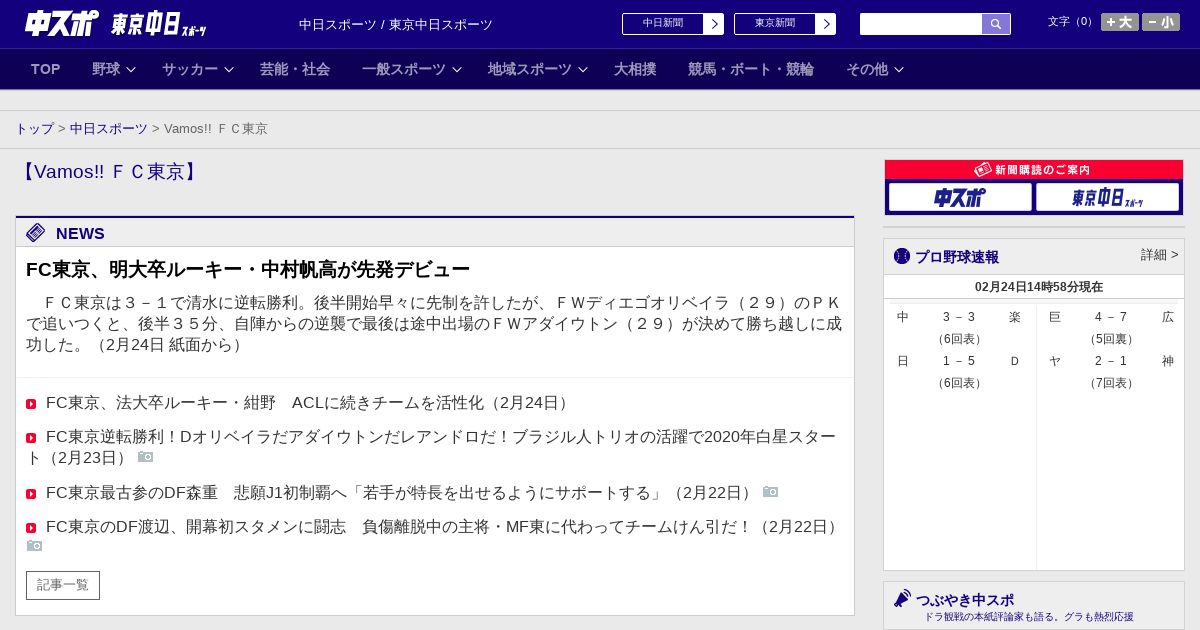
Task: Open the 中日新聞 link button
Action: 663,24
